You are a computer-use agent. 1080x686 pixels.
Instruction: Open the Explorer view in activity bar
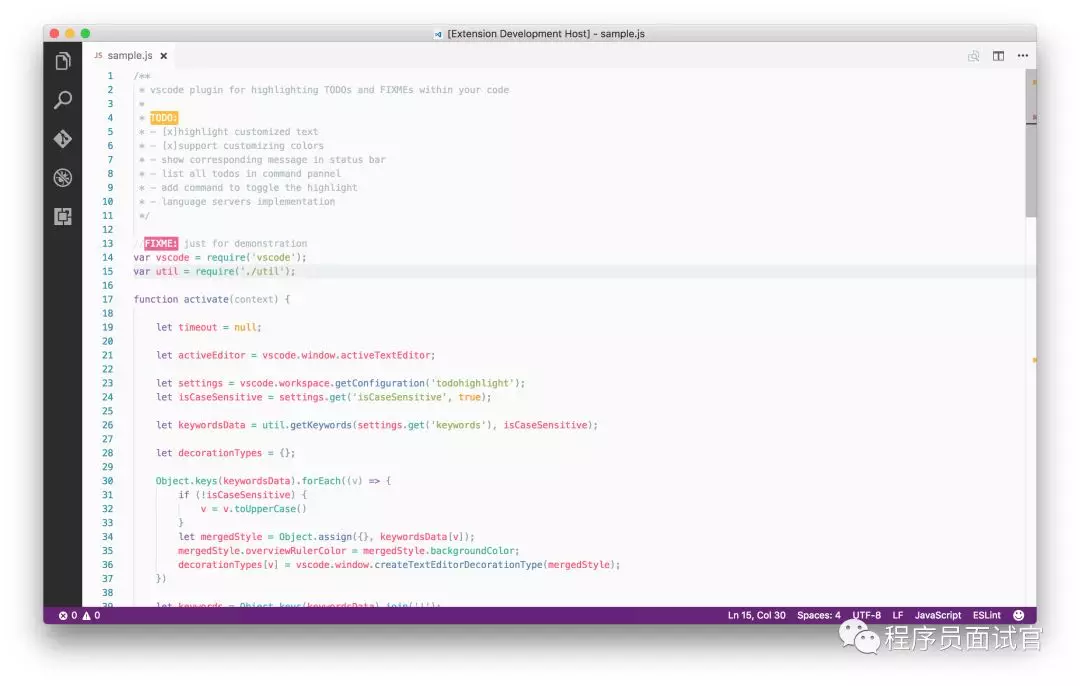(63, 61)
